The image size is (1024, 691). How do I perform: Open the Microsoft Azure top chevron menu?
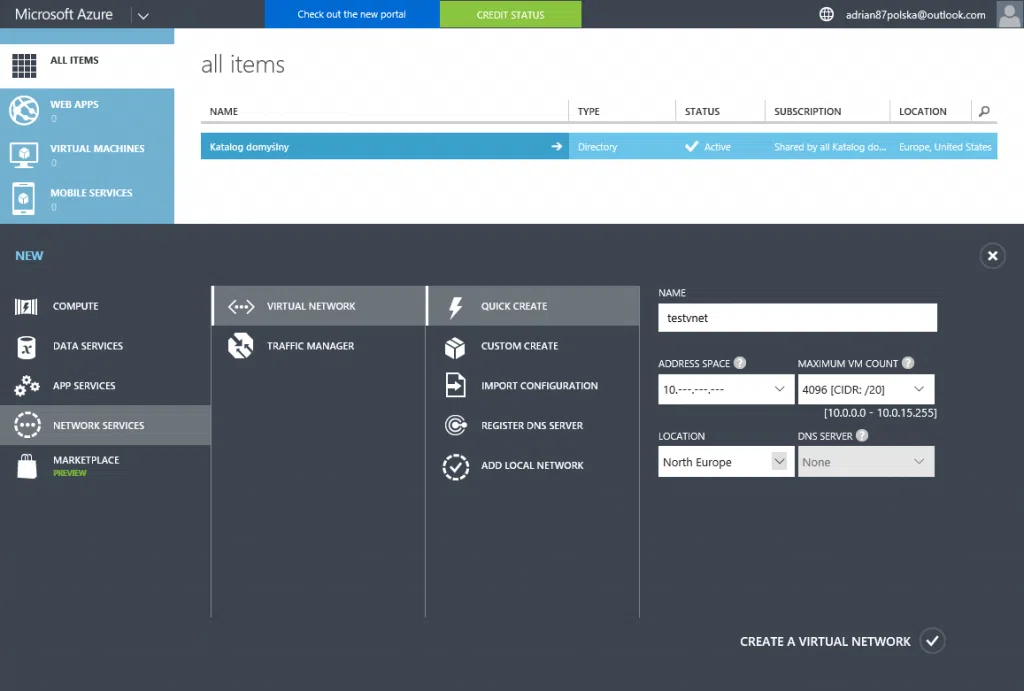(143, 16)
